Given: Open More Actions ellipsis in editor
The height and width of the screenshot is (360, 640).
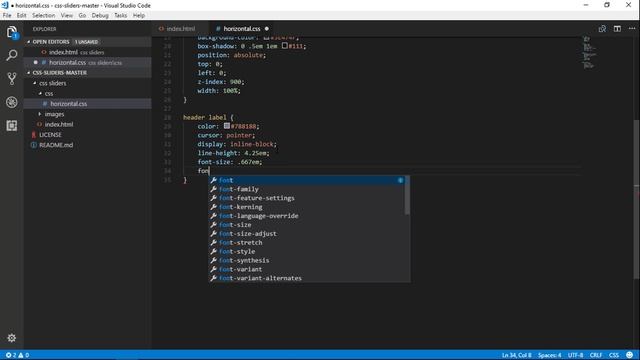Looking at the screenshot, I should (x=632, y=29).
